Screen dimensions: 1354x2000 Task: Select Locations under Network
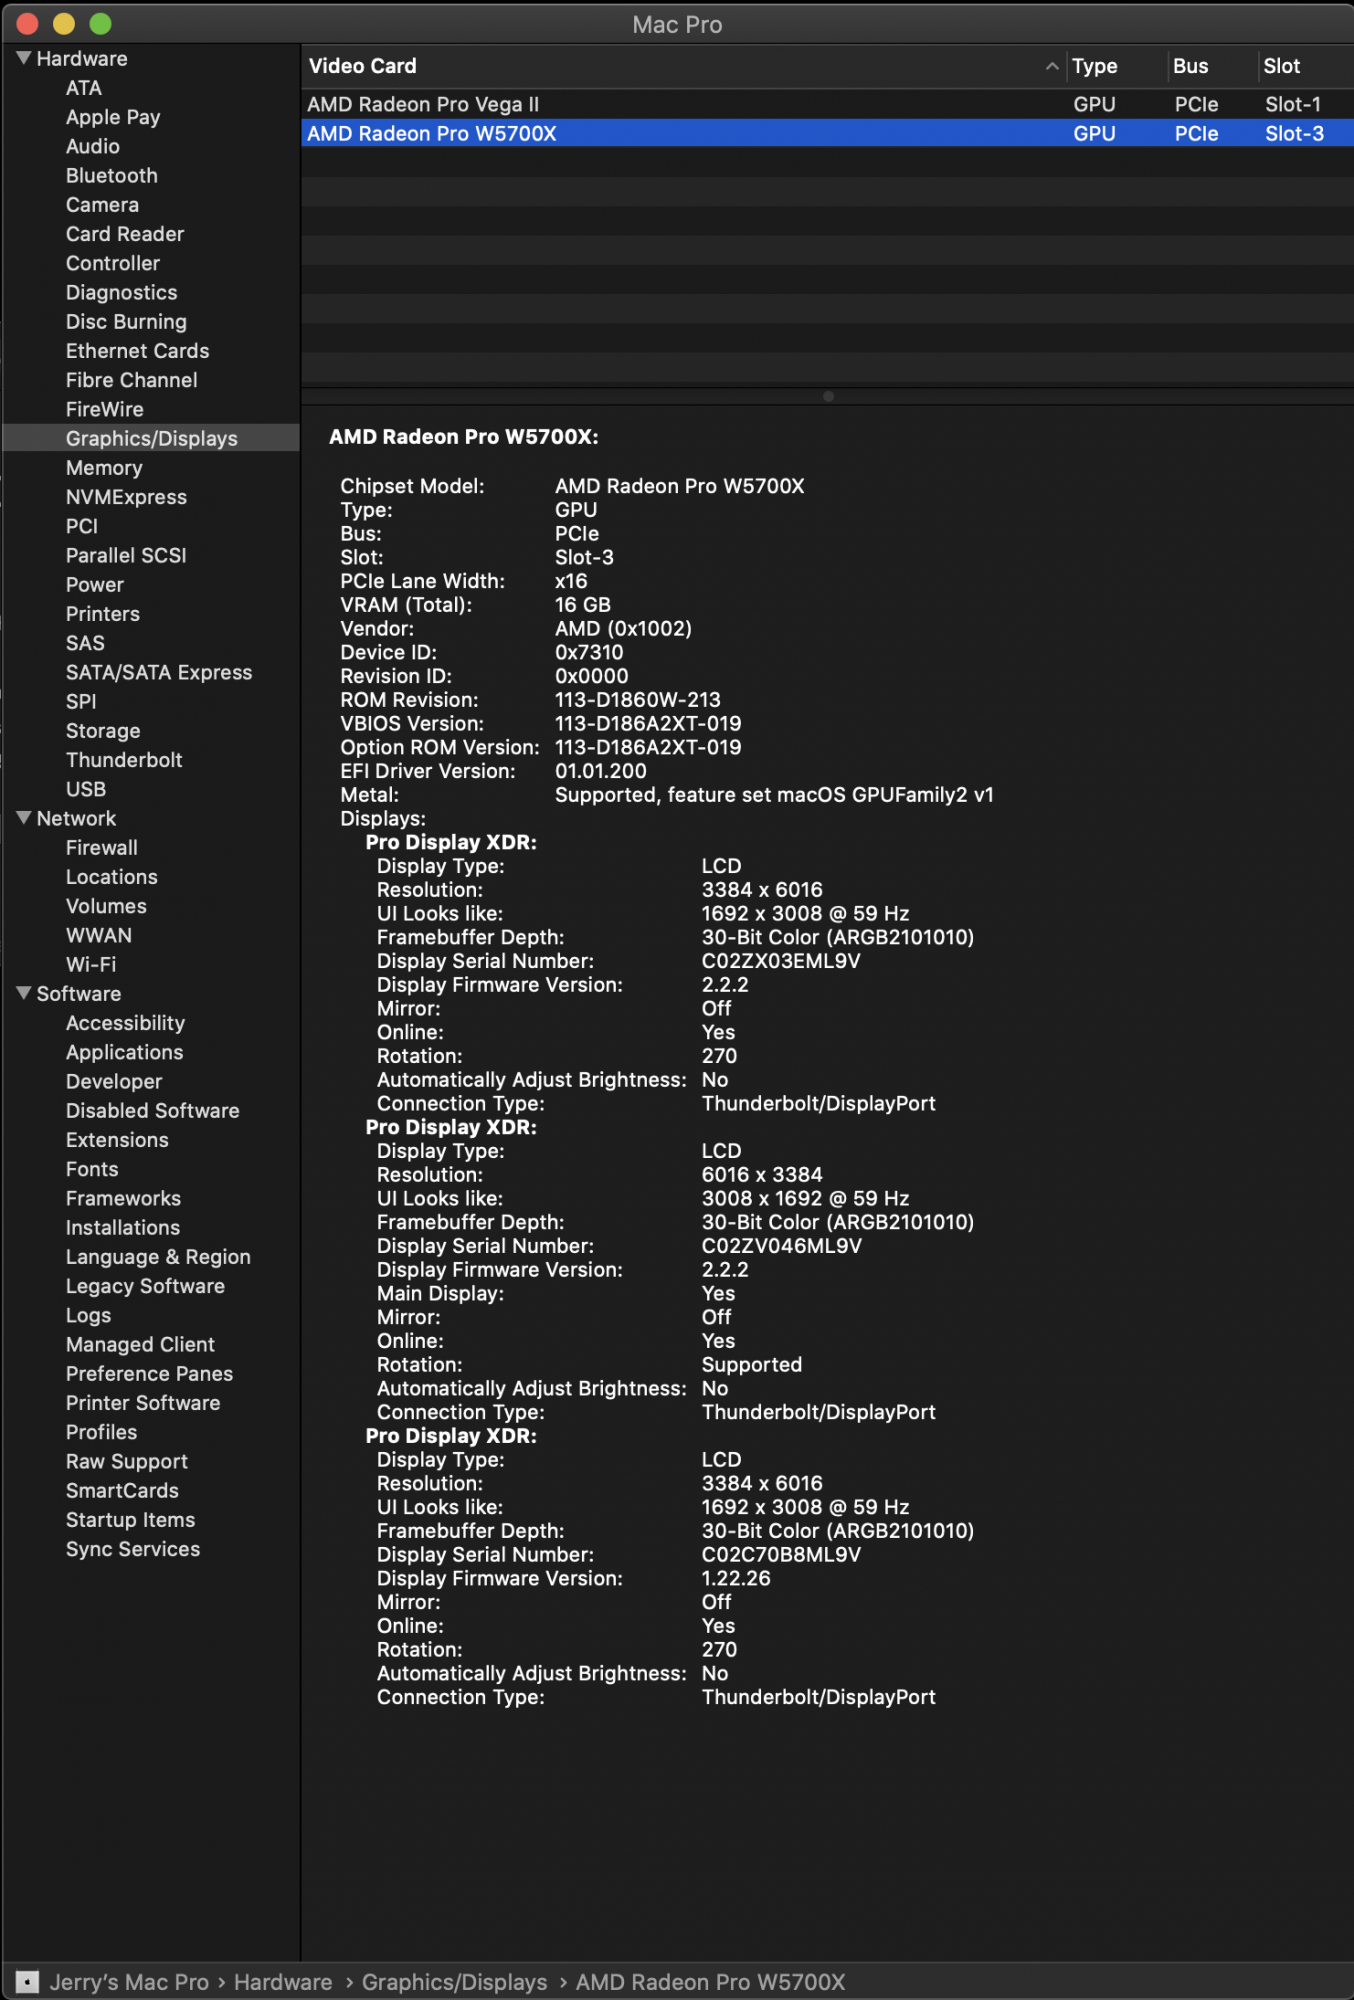pyautogui.click(x=112, y=876)
